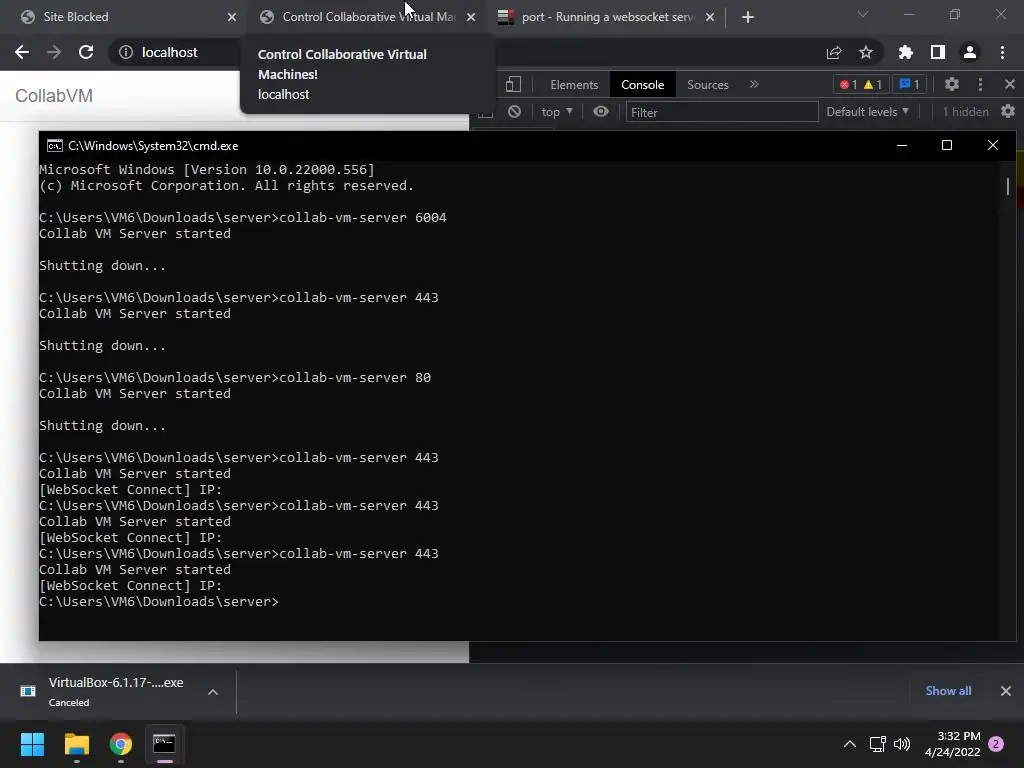Viewport: 1024px width, 768px height.
Task: Reload the localhost page
Action: (x=86, y=52)
